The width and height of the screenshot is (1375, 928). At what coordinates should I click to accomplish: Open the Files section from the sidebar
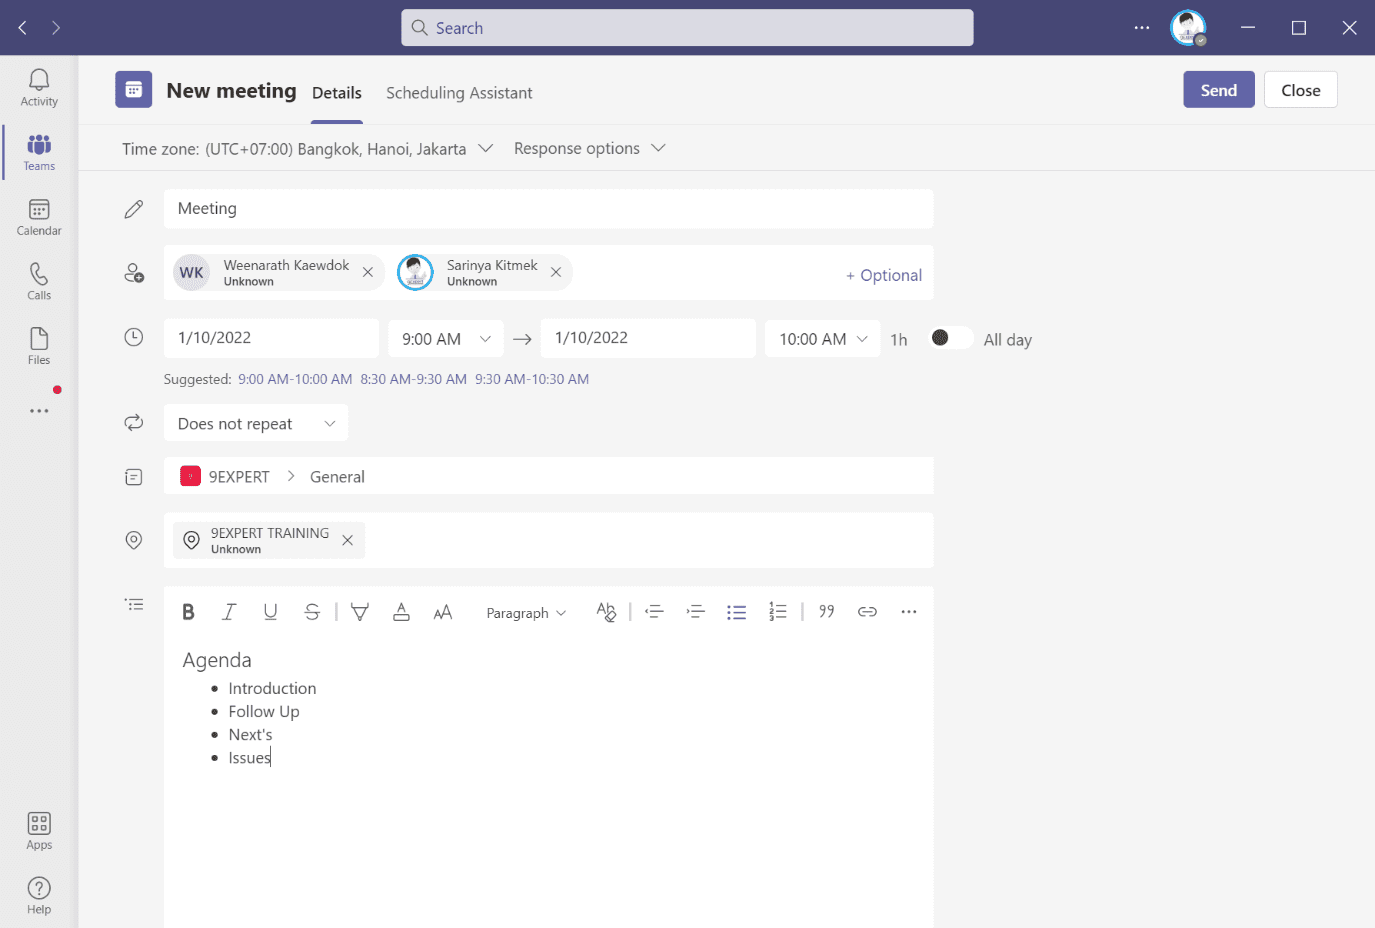coord(38,345)
